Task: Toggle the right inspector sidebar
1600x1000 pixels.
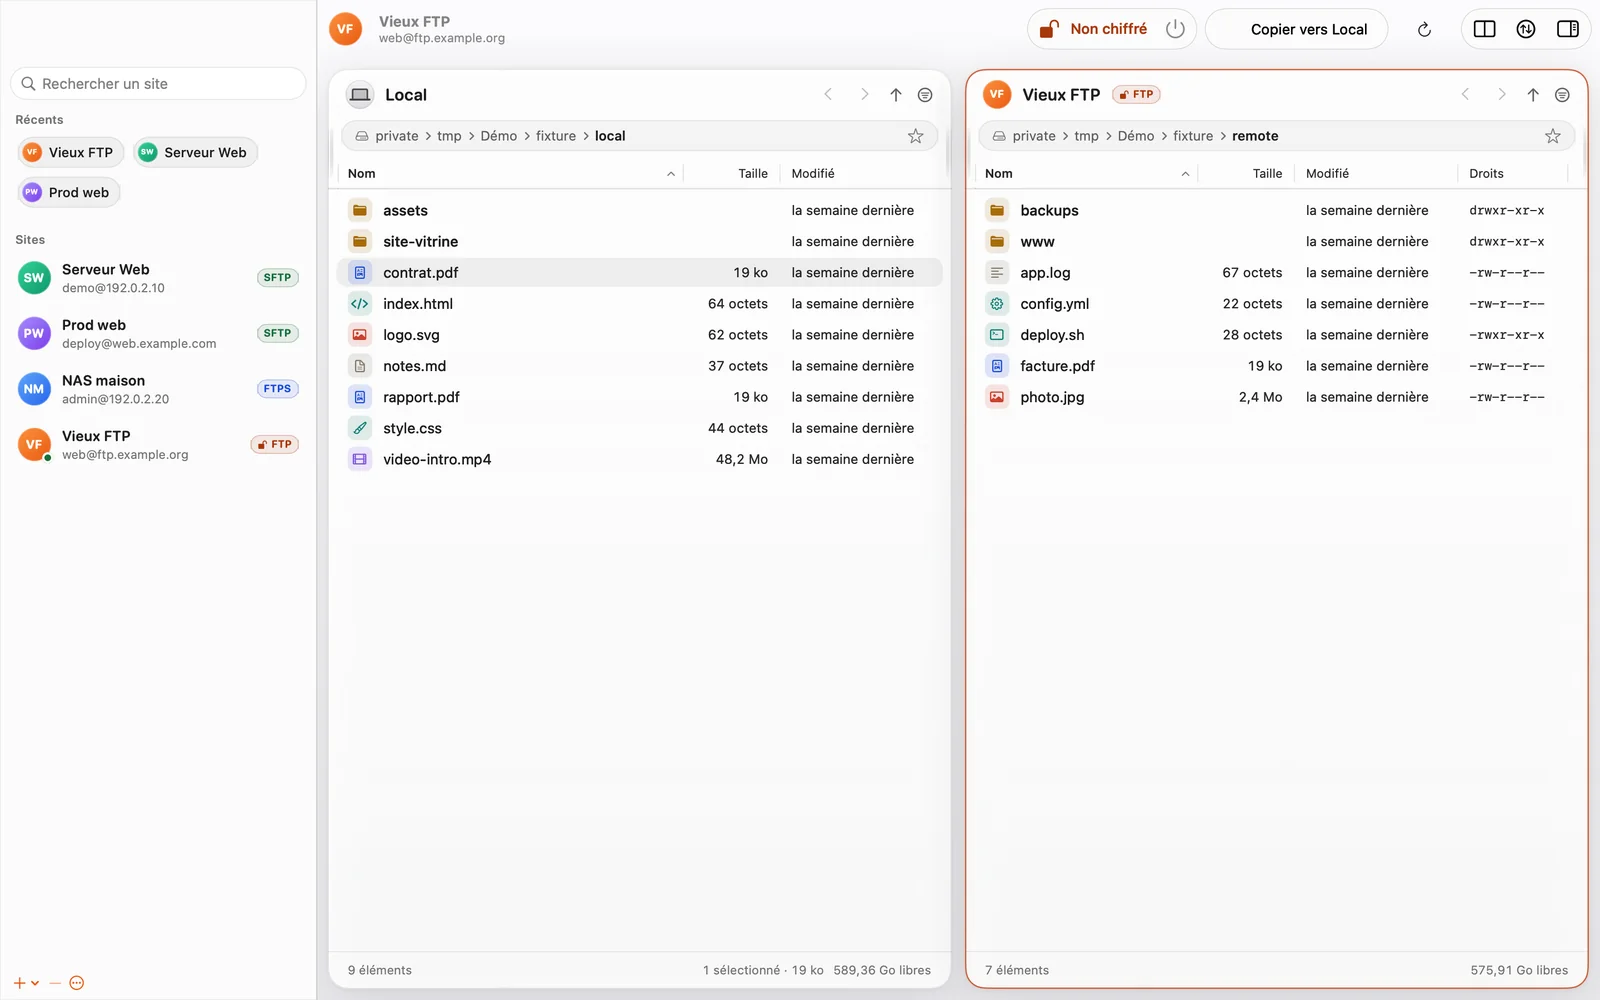Action: pos(1568,29)
